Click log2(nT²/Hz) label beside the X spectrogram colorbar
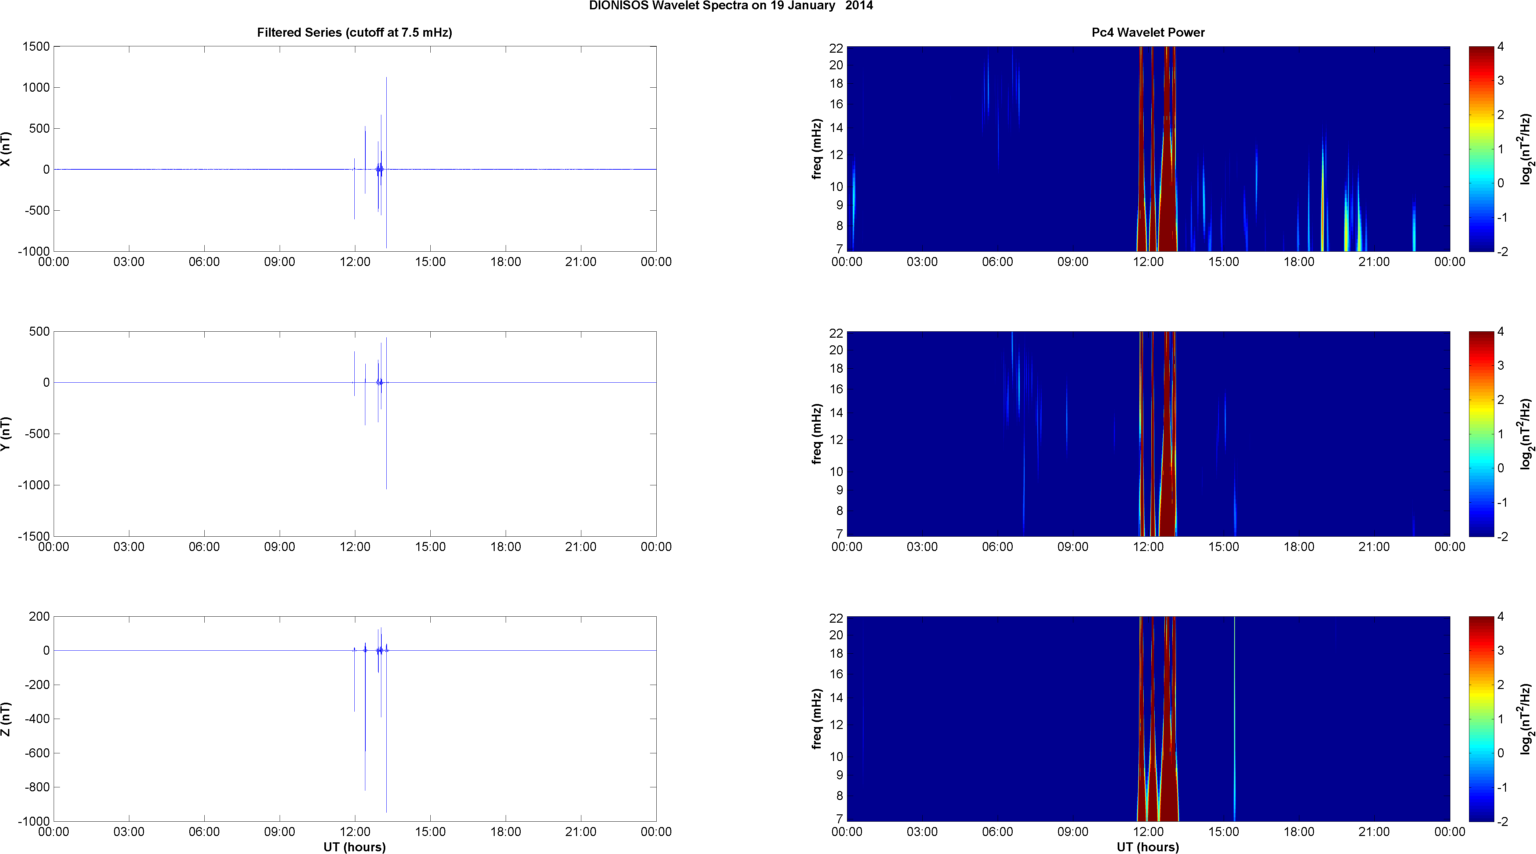 click(x=1526, y=149)
